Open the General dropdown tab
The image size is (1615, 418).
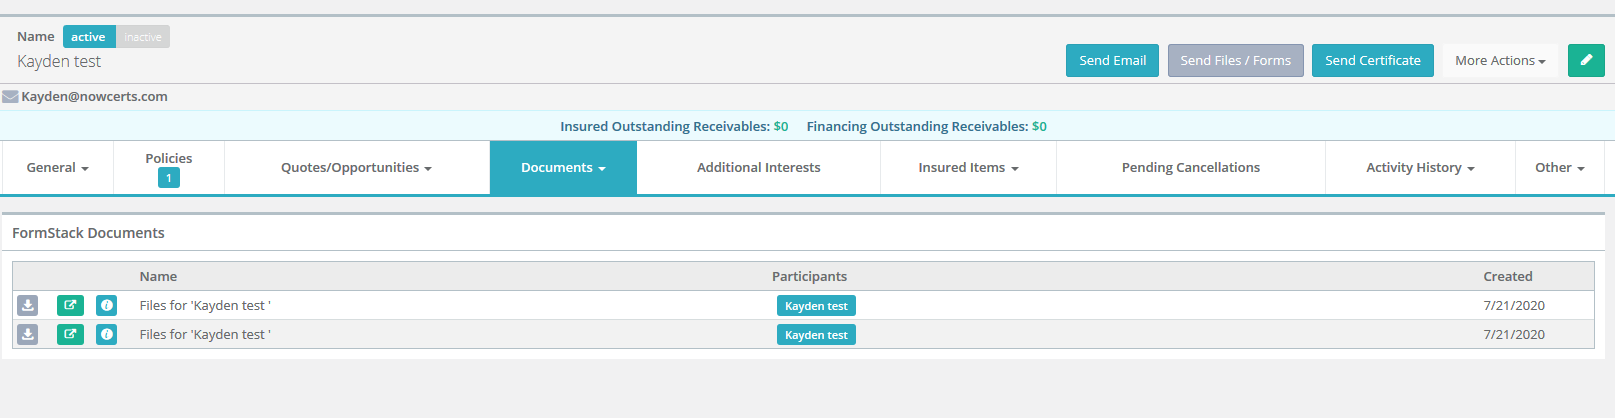tap(57, 168)
